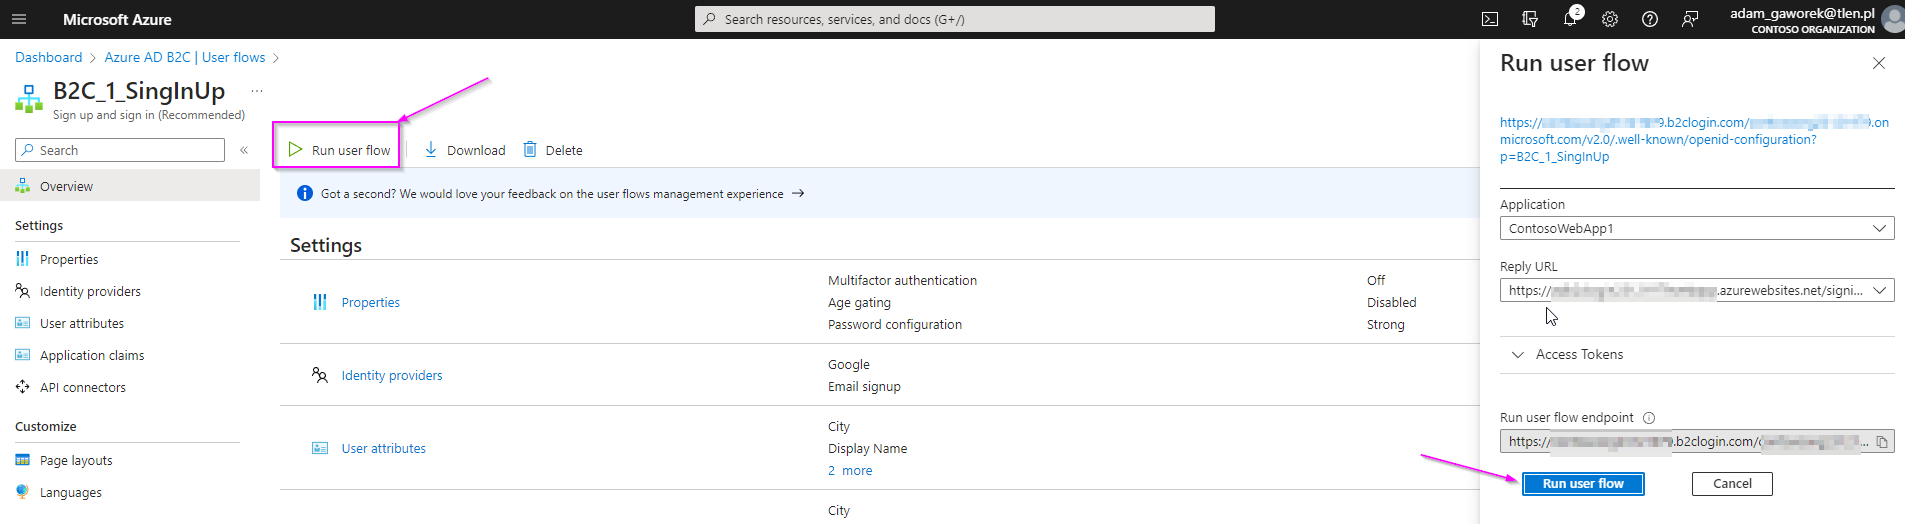1905x524 pixels.
Task: Click the User attributes icon in Settings list
Action: coord(320,448)
